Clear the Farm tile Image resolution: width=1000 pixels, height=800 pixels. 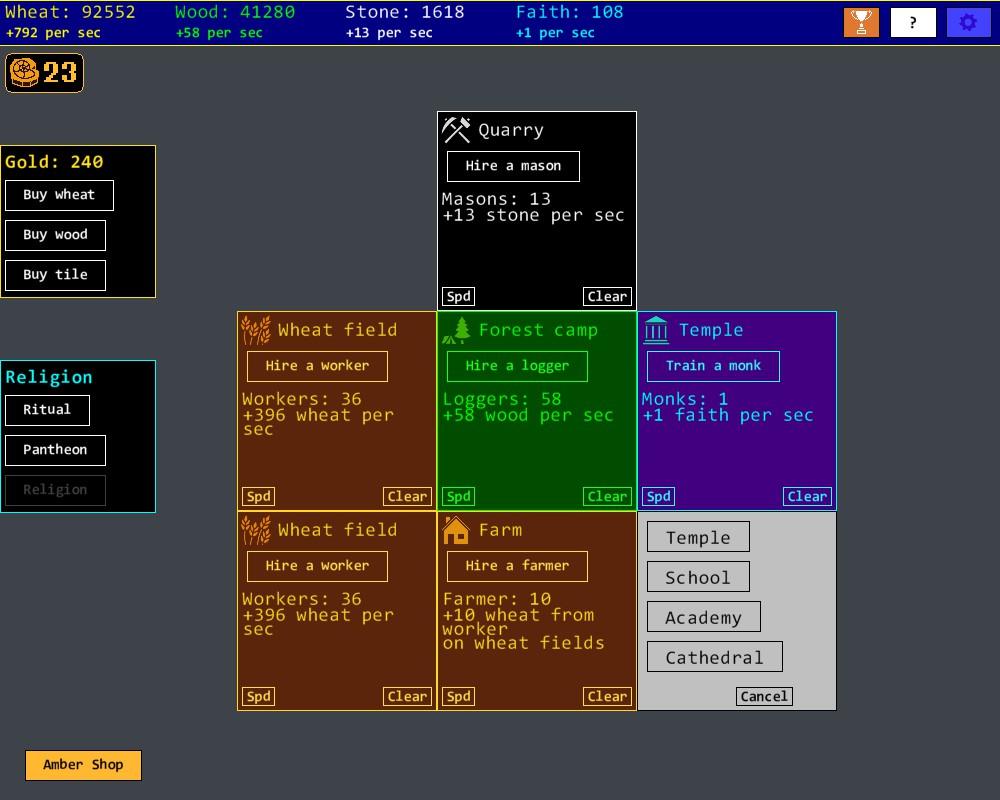coord(607,696)
